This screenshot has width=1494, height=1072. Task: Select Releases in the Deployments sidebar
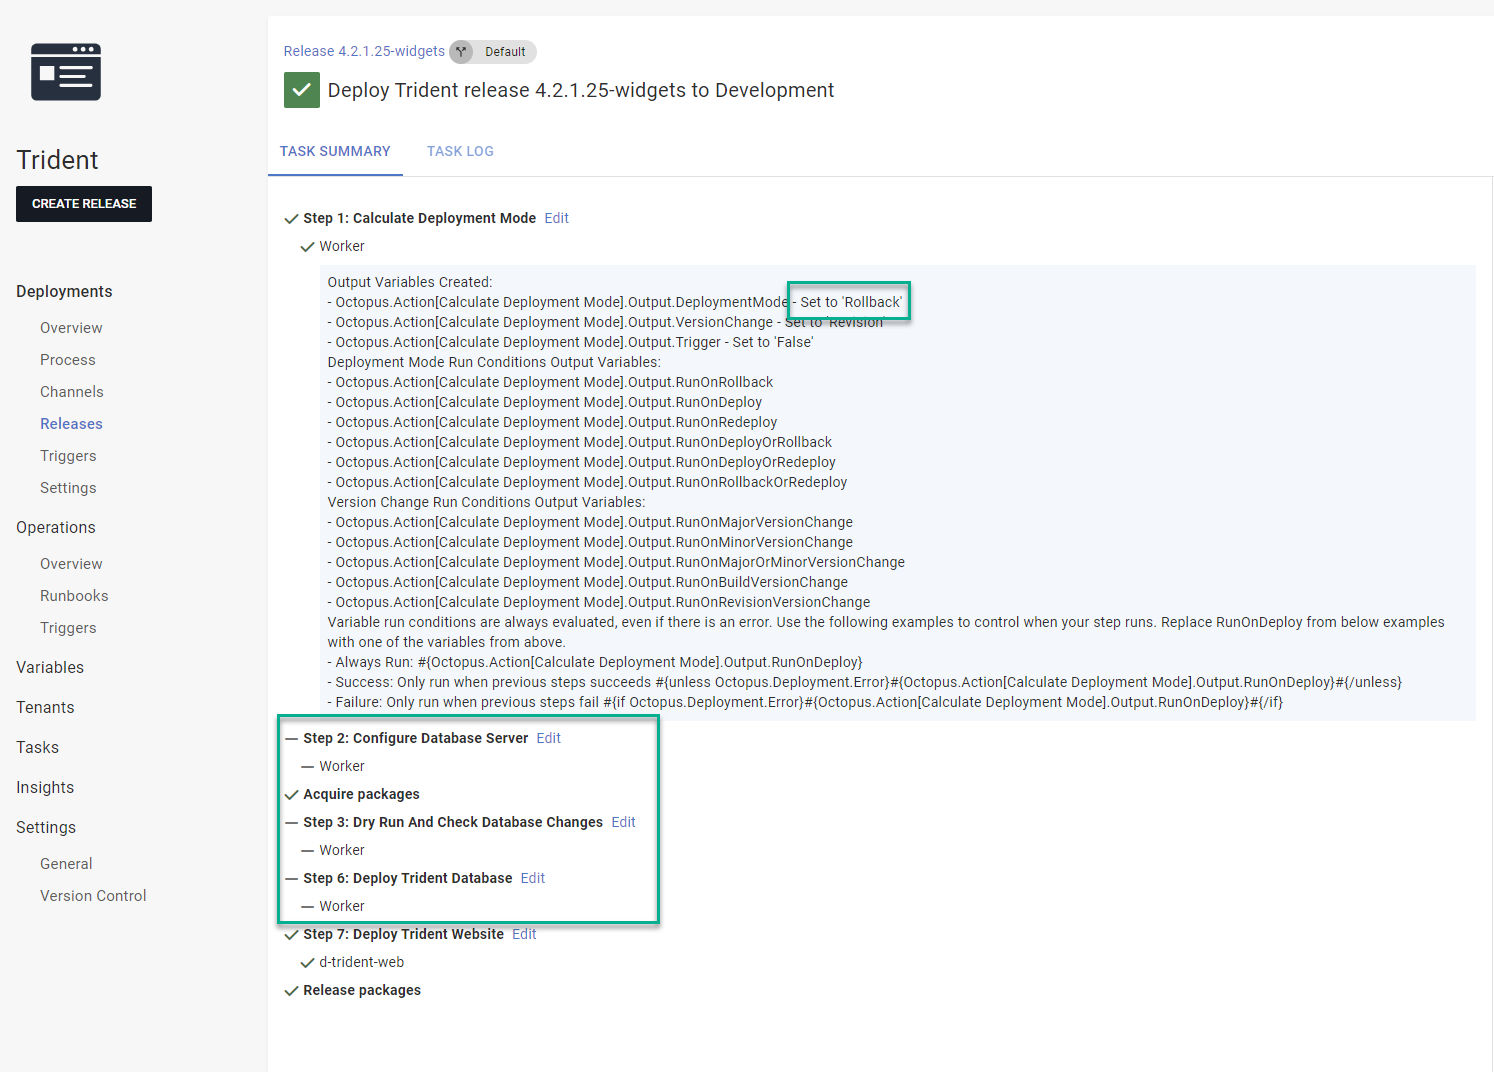point(71,423)
